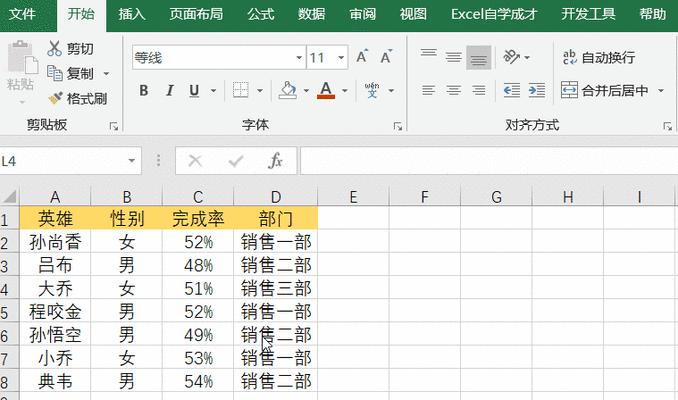Click the formula Enter checkmark icon
This screenshot has width=678, height=400.
pos(236,161)
